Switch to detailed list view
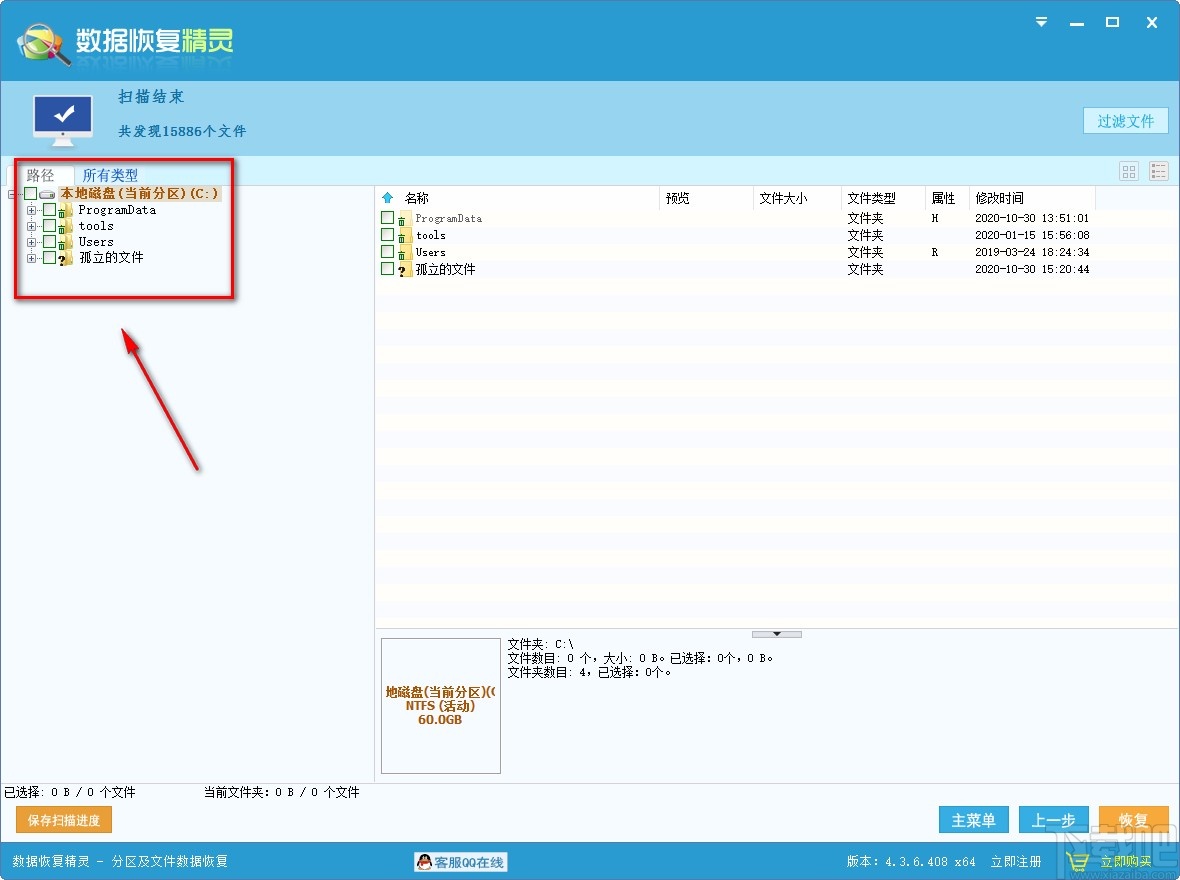1180x880 pixels. click(x=1158, y=171)
